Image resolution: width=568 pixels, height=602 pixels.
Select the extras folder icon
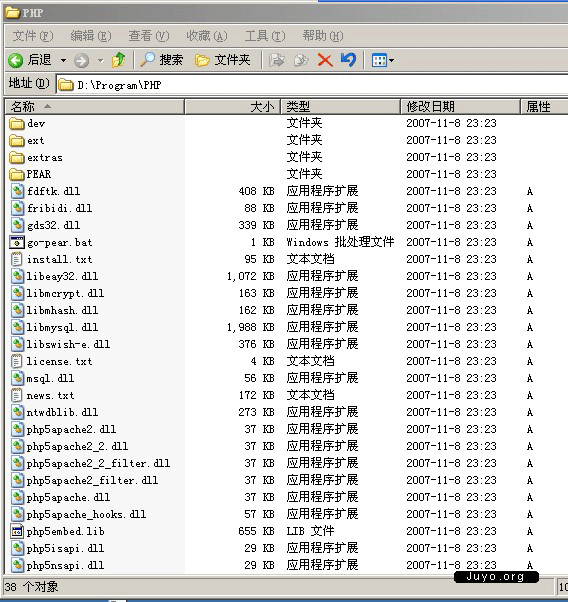coord(17,157)
